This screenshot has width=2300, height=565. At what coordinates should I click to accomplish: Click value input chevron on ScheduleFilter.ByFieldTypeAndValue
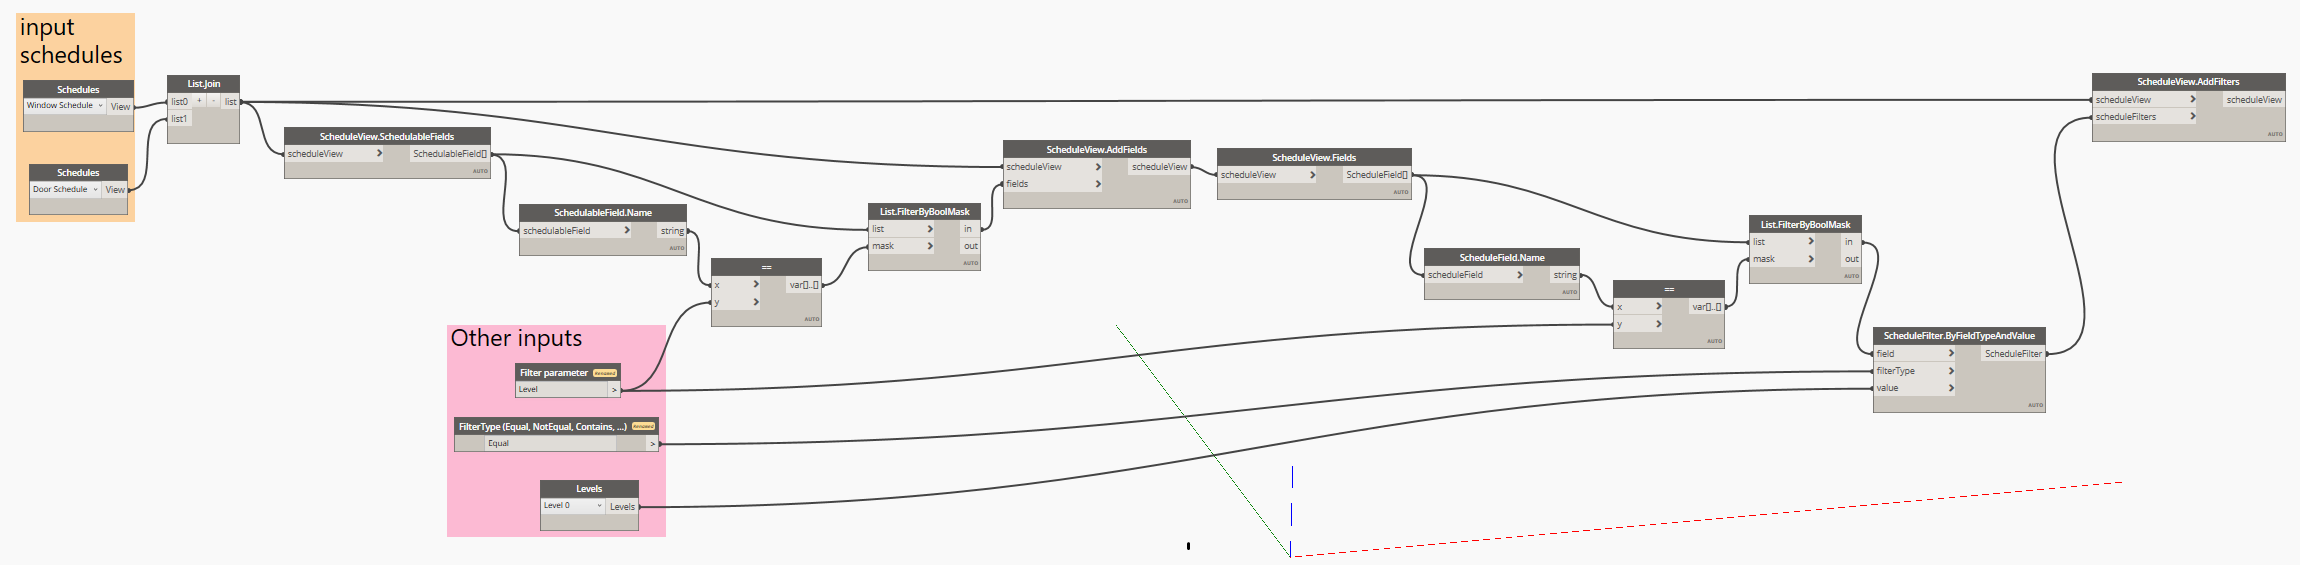pos(1950,388)
